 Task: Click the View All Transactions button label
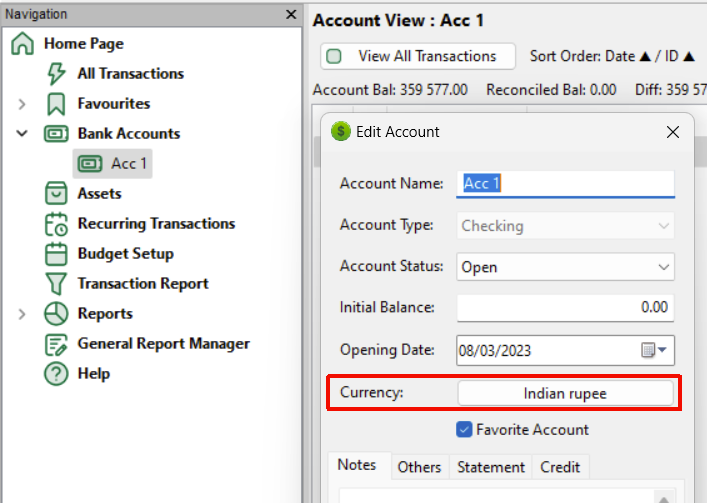[x=427, y=56]
